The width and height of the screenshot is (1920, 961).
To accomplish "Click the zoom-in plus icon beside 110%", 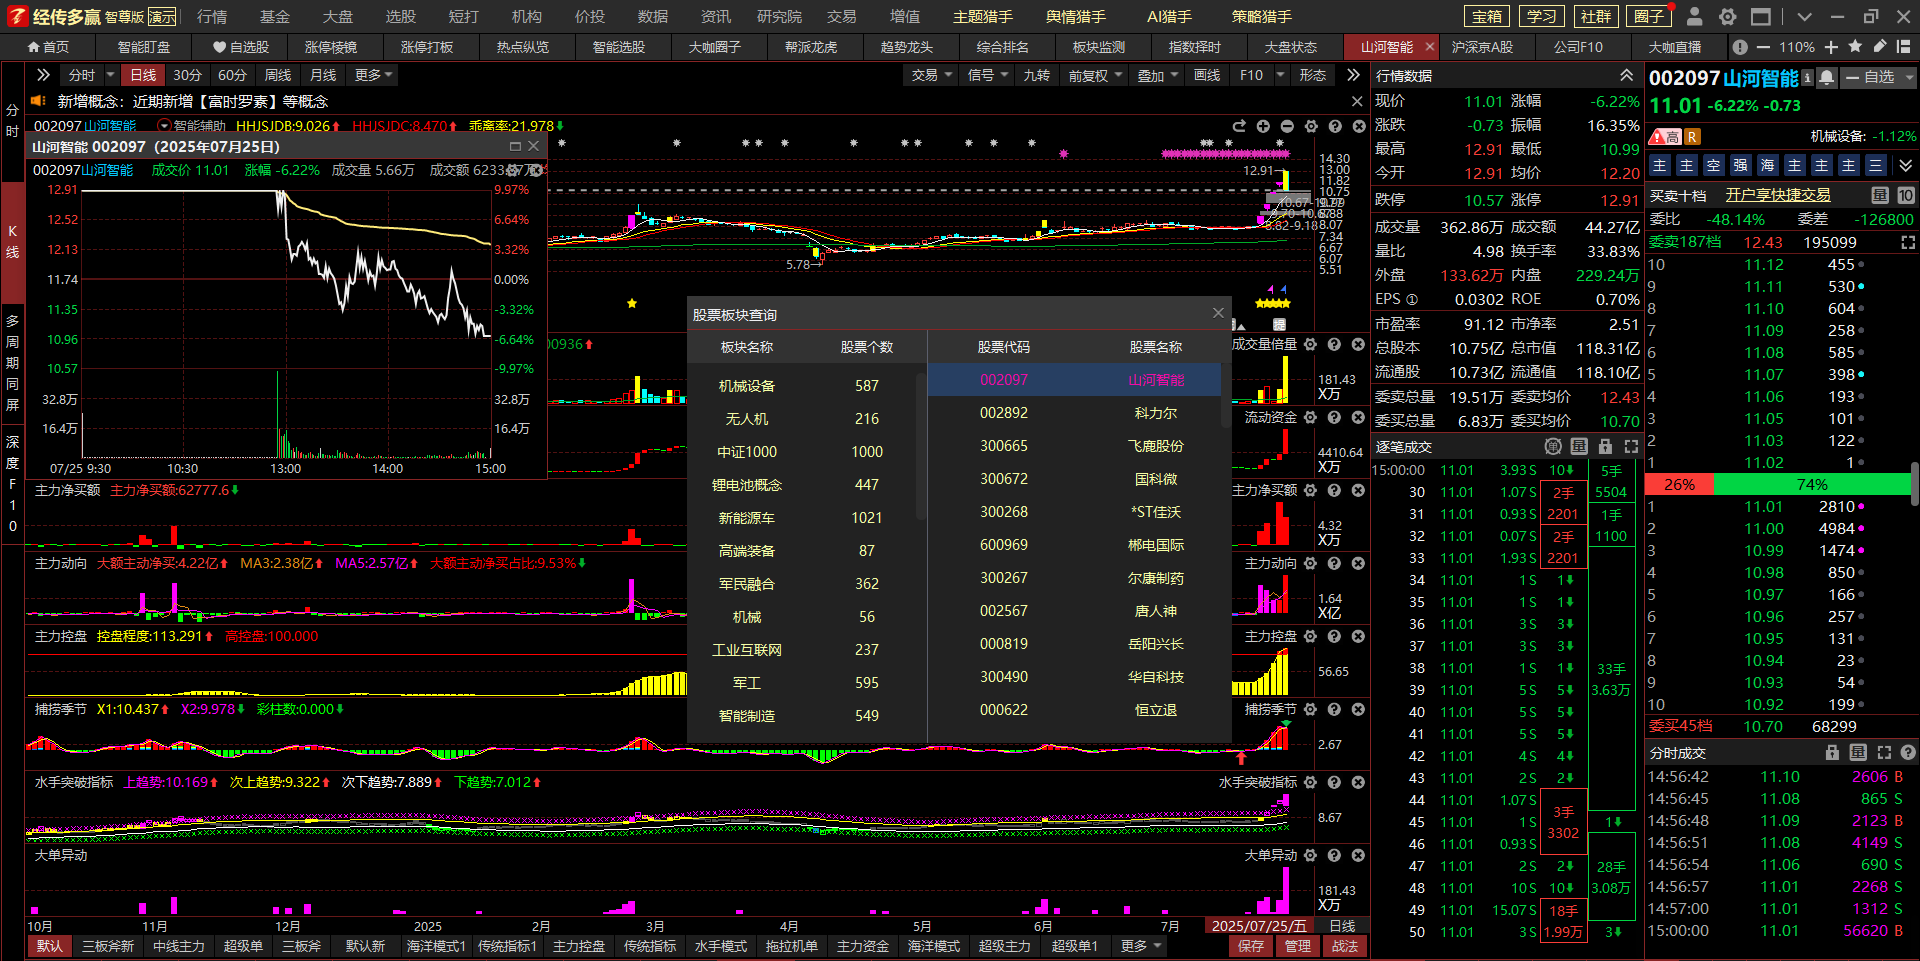I will point(1831,47).
